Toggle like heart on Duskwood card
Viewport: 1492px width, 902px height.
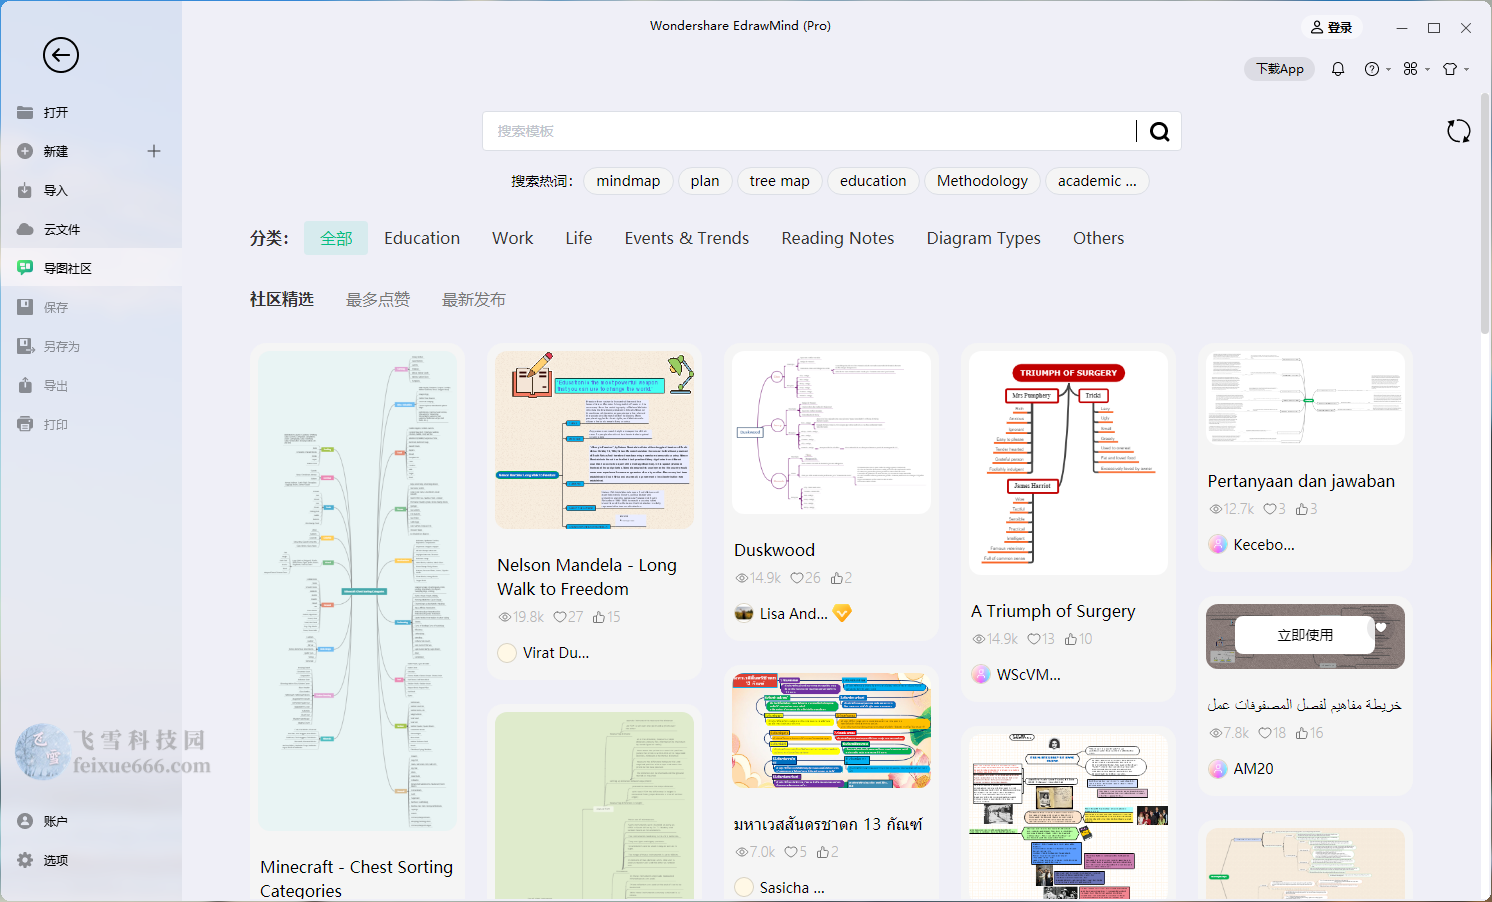797,578
